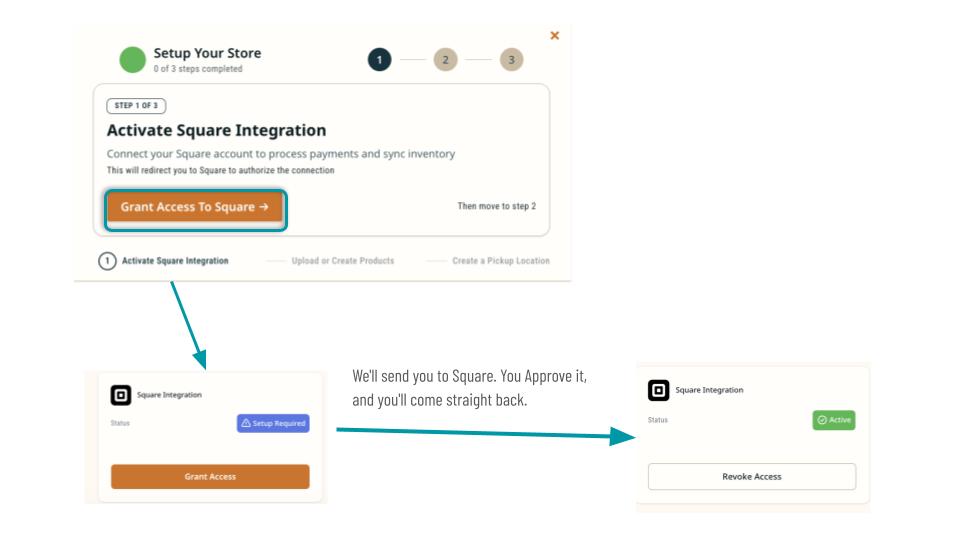The height and width of the screenshot is (540, 960).
Task: Select step 1 circle in progress indicator
Action: (x=380, y=59)
